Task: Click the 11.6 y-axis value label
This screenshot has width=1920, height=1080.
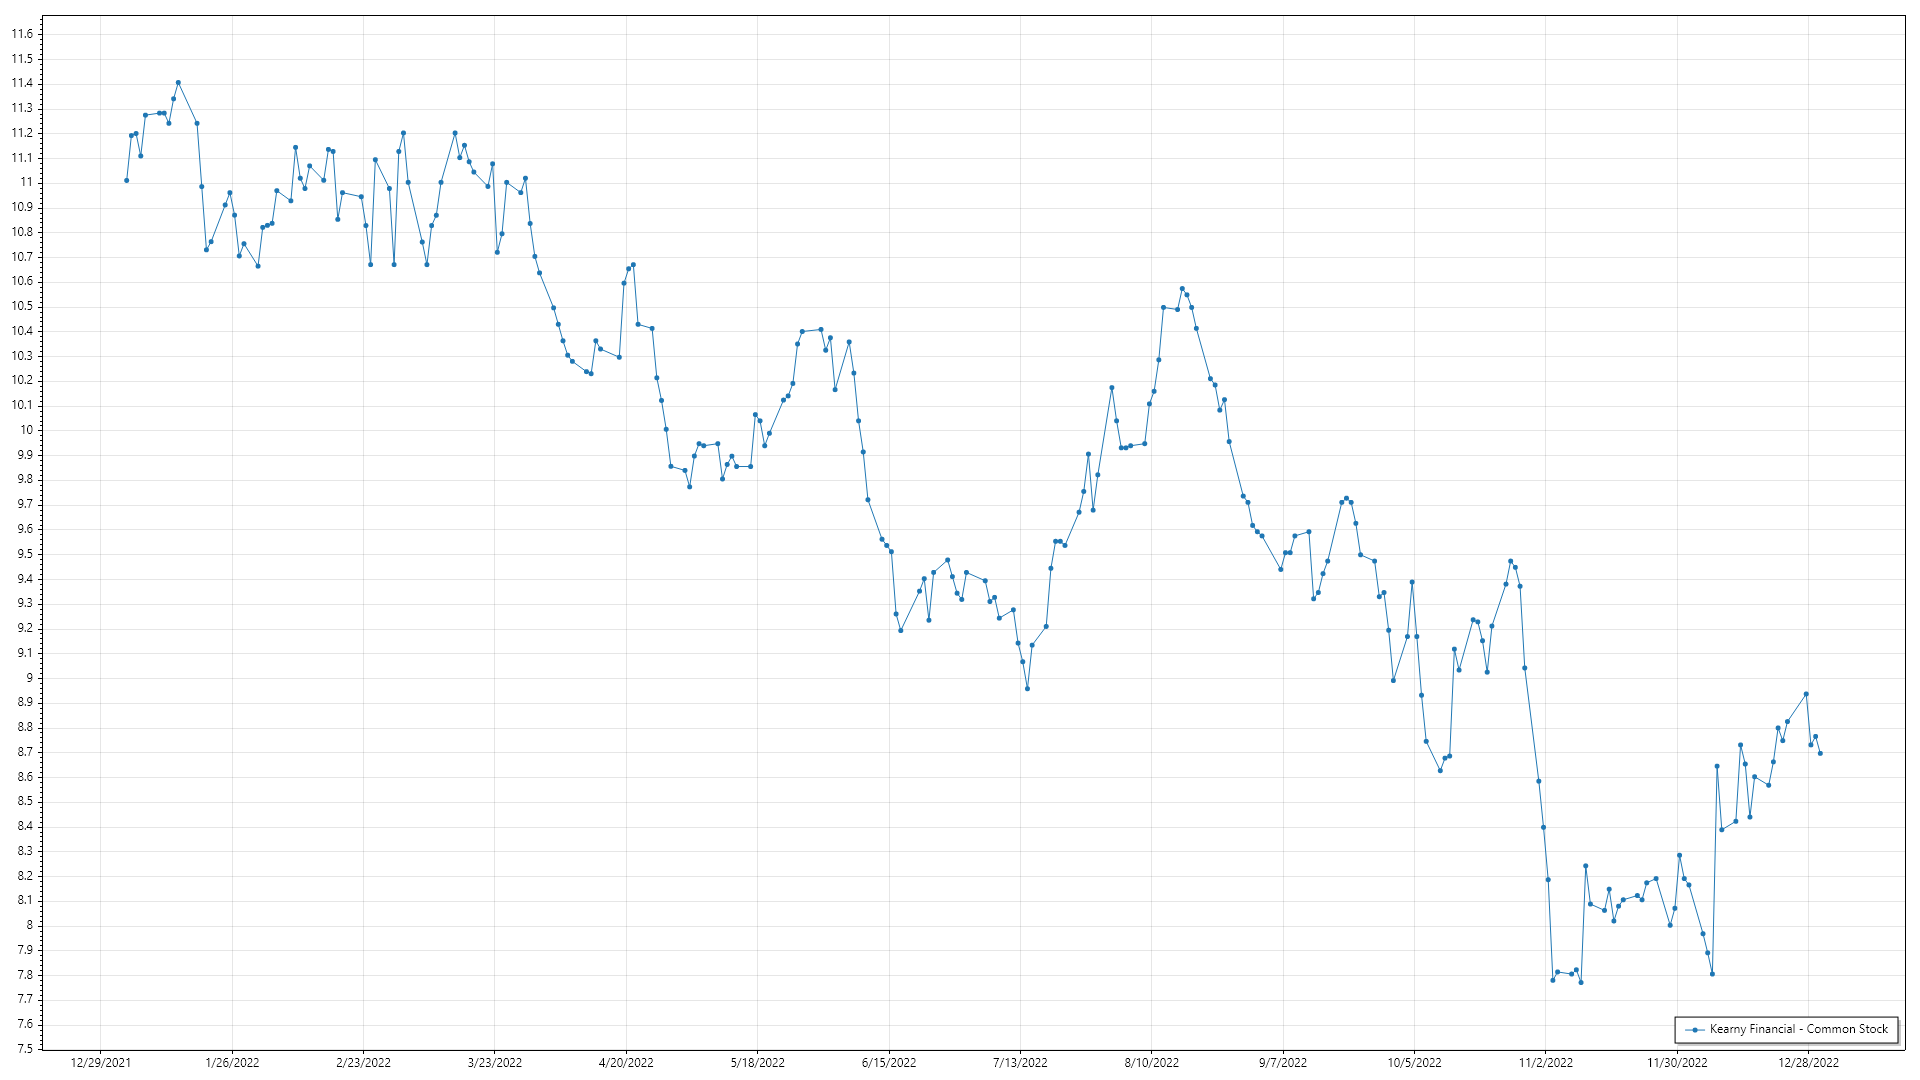Action: [22, 34]
